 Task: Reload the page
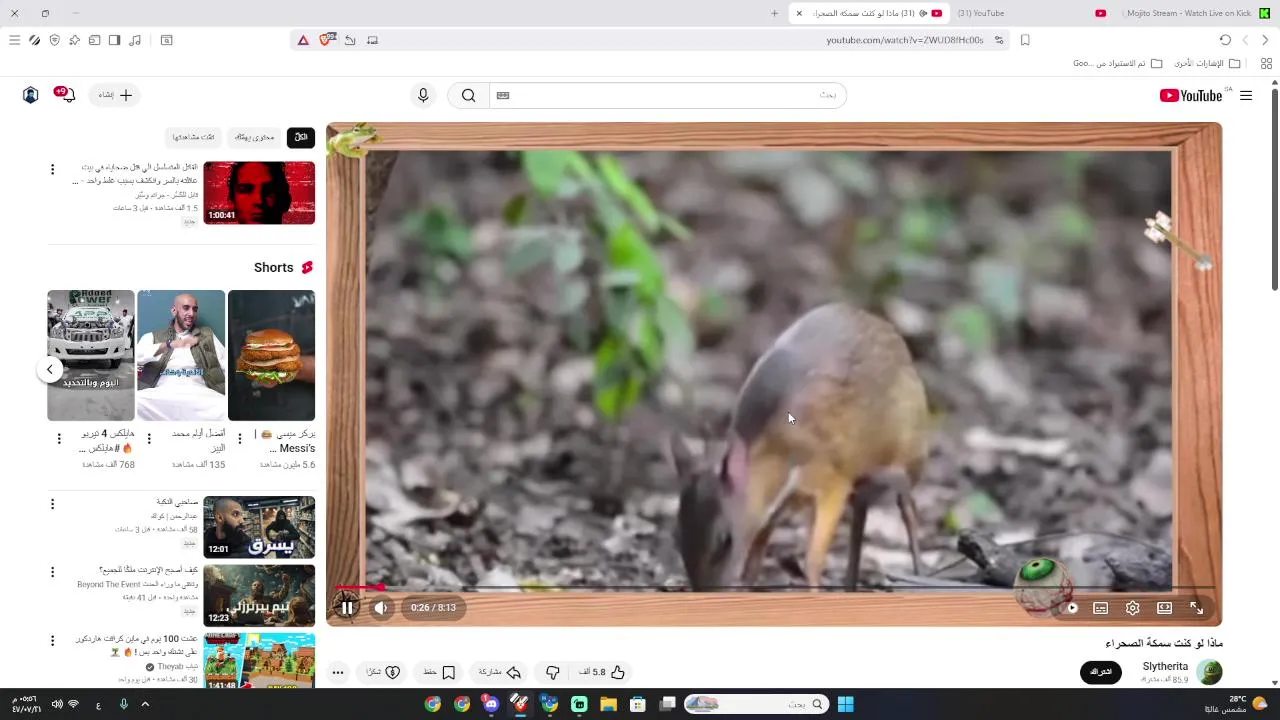tap(1225, 40)
